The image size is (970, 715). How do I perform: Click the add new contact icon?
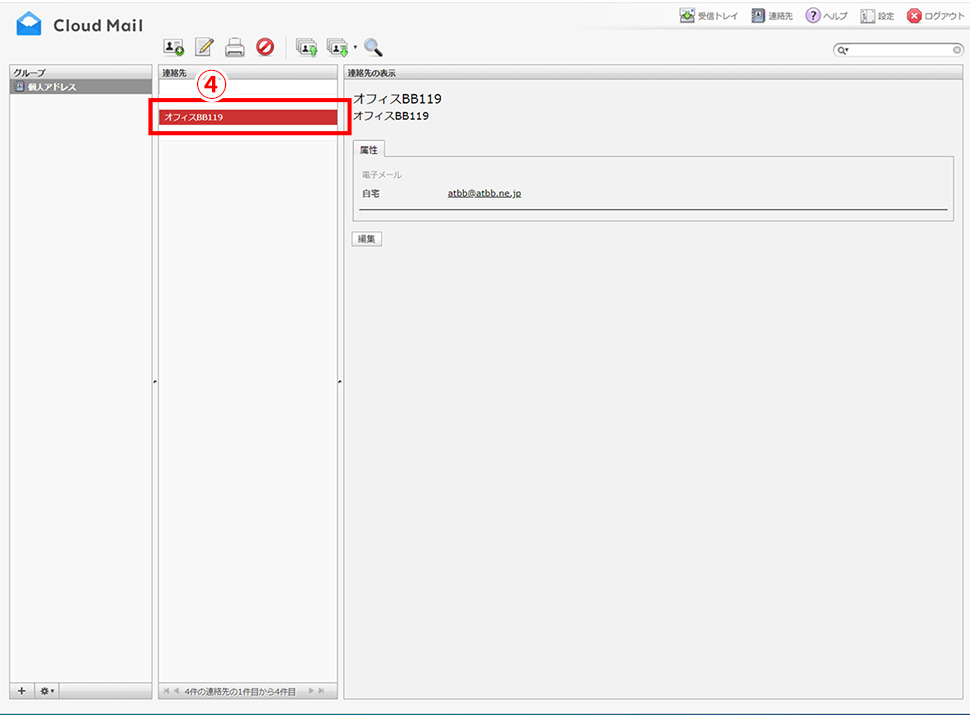[174, 47]
